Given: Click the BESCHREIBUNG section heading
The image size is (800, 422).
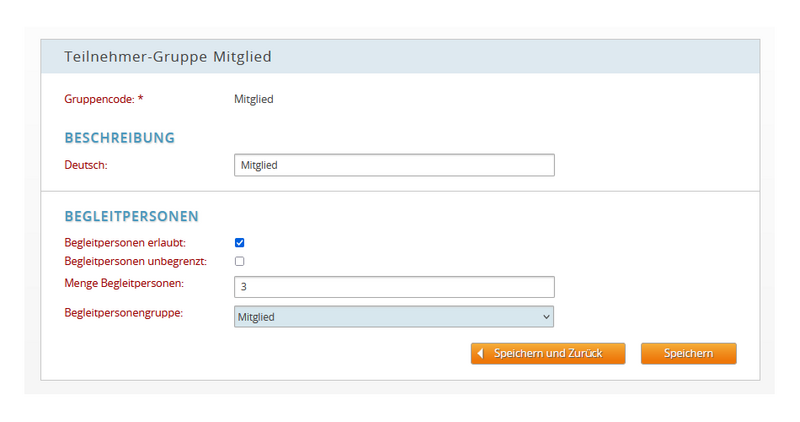Looking at the screenshot, I should (119, 138).
